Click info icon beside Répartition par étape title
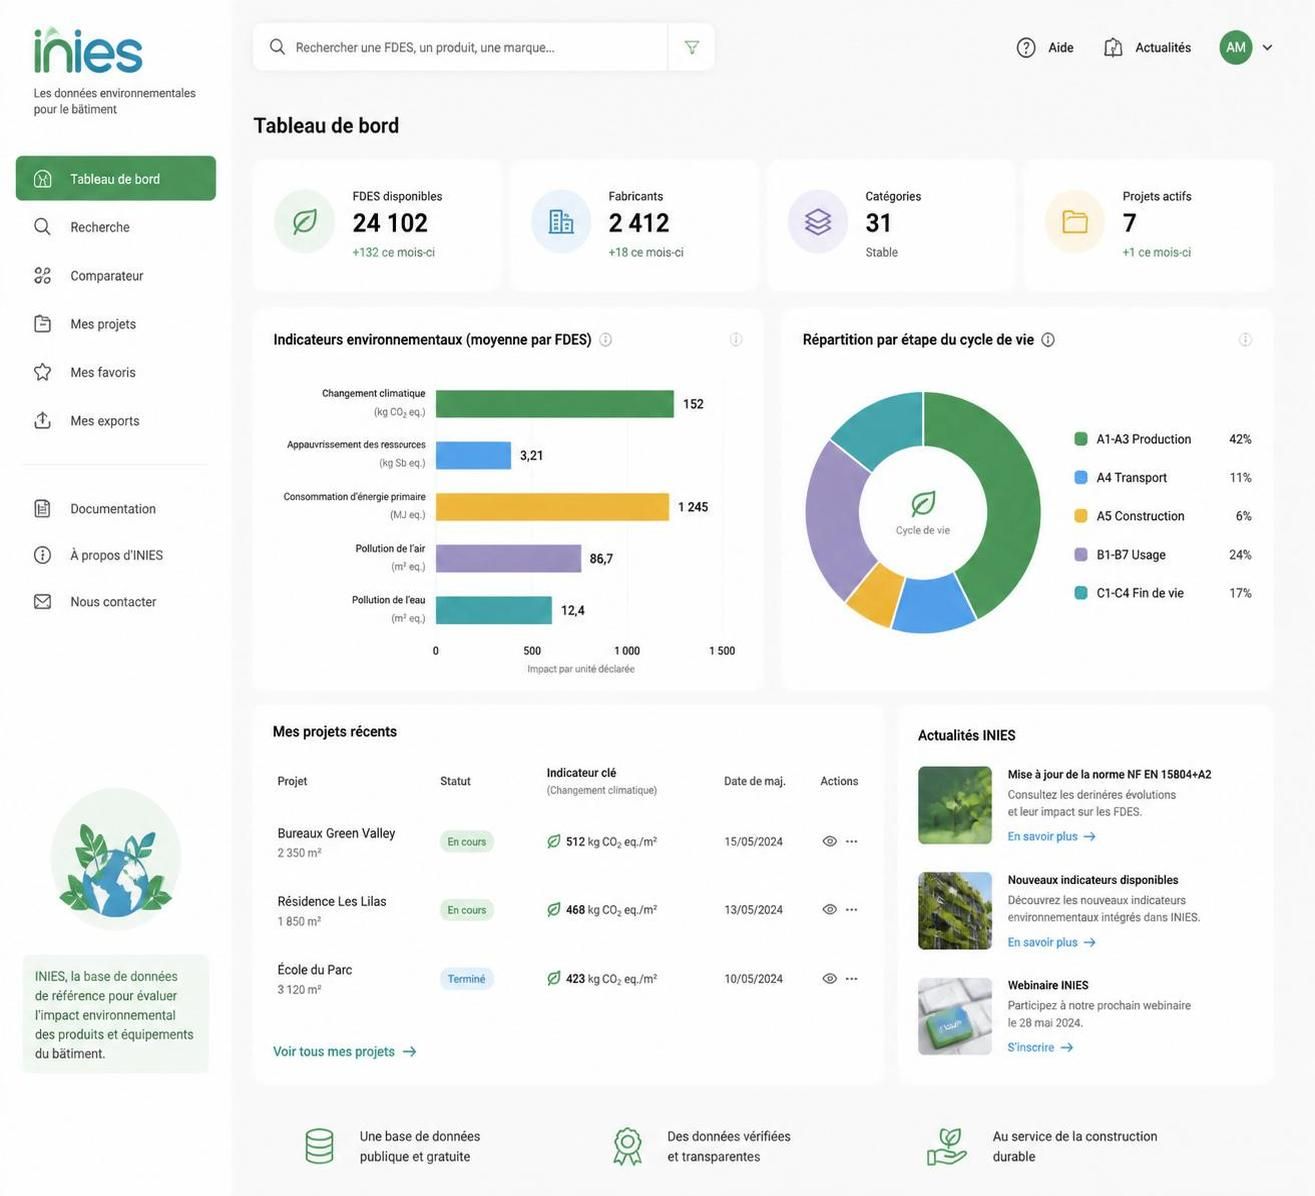Viewport: 1315px width, 1196px height. (x=1048, y=340)
